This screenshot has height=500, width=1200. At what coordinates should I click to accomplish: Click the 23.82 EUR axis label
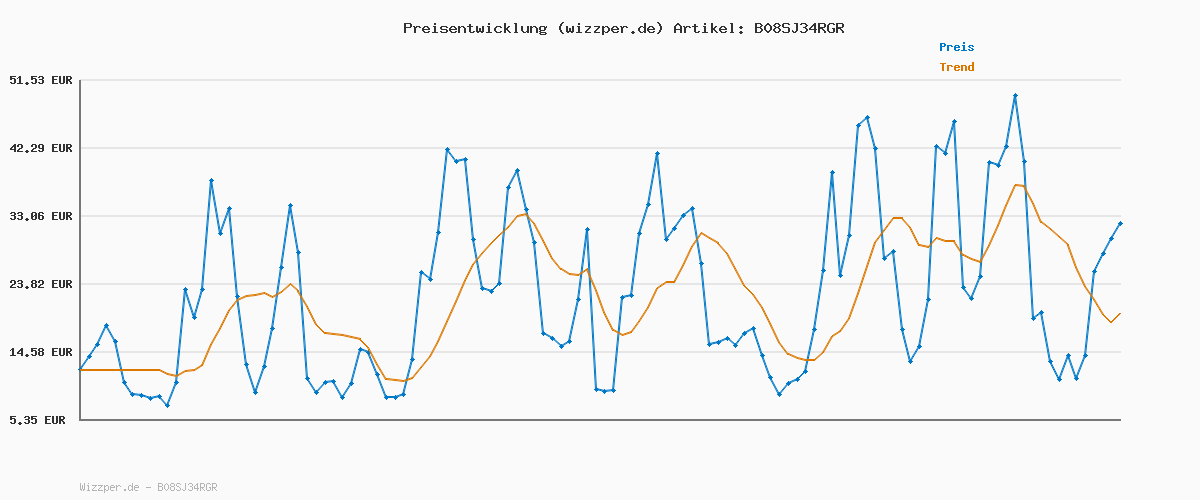click(41, 284)
